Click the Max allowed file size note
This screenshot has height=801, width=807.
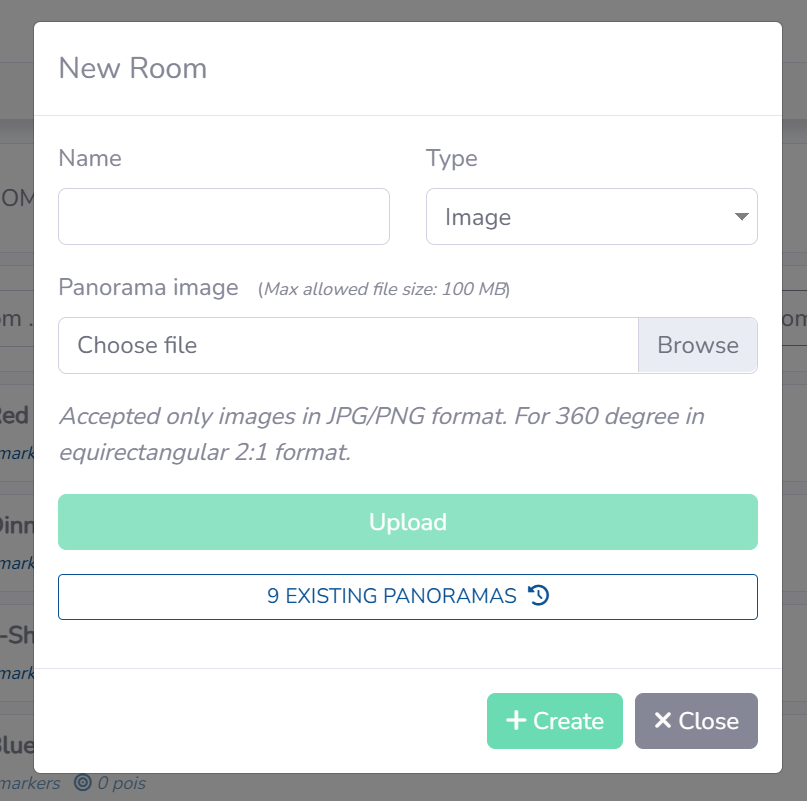(x=384, y=290)
